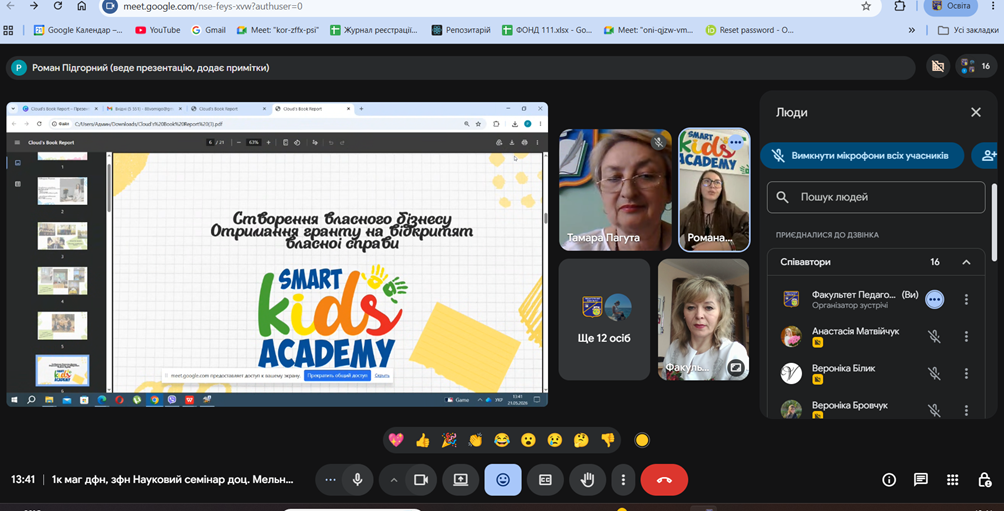Send the crying face reaction

[555, 440]
